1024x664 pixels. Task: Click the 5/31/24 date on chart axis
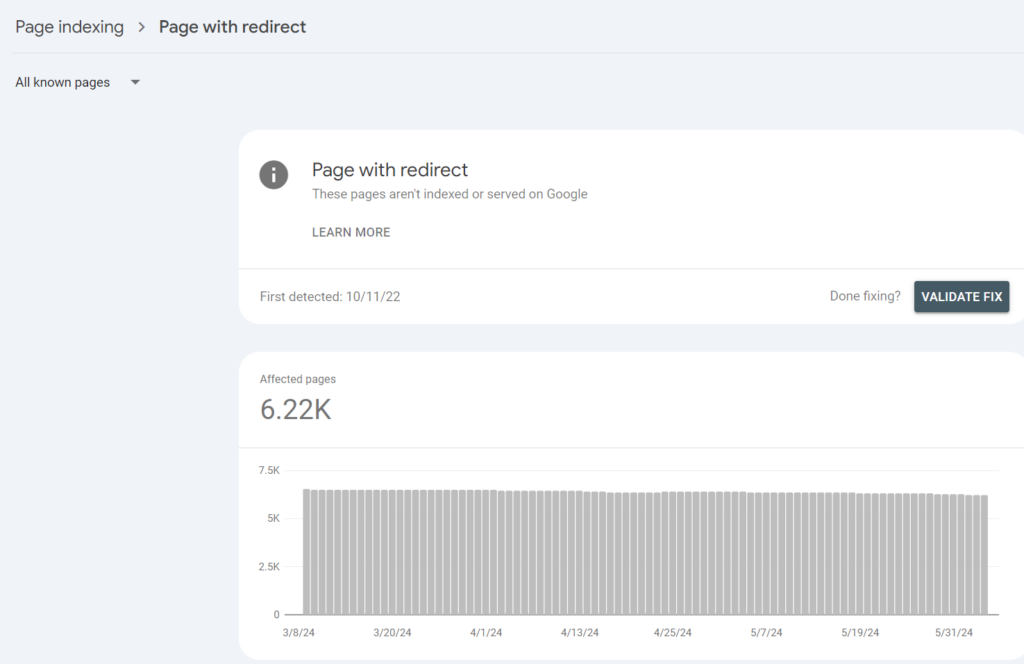click(x=953, y=632)
